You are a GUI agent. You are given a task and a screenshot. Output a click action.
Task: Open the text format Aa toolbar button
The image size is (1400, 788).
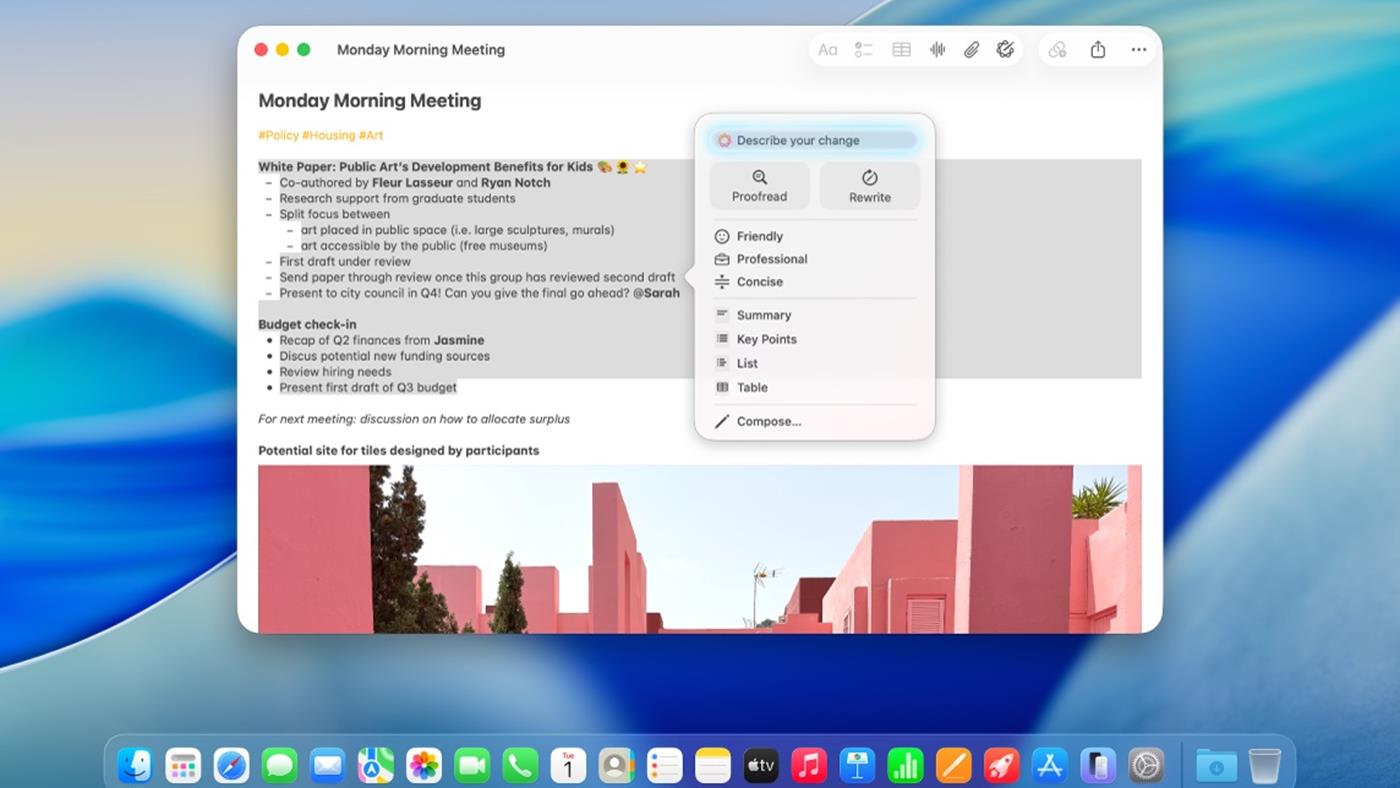coord(828,50)
